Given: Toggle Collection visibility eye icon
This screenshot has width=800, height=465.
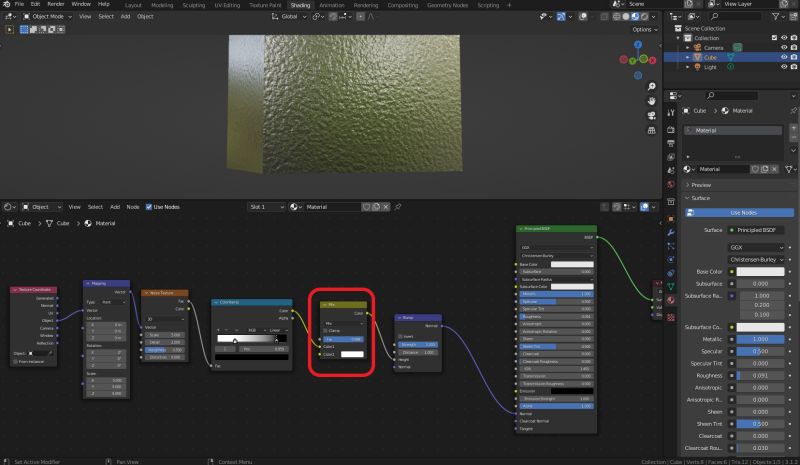Looking at the screenshot, I should [784, 38].
